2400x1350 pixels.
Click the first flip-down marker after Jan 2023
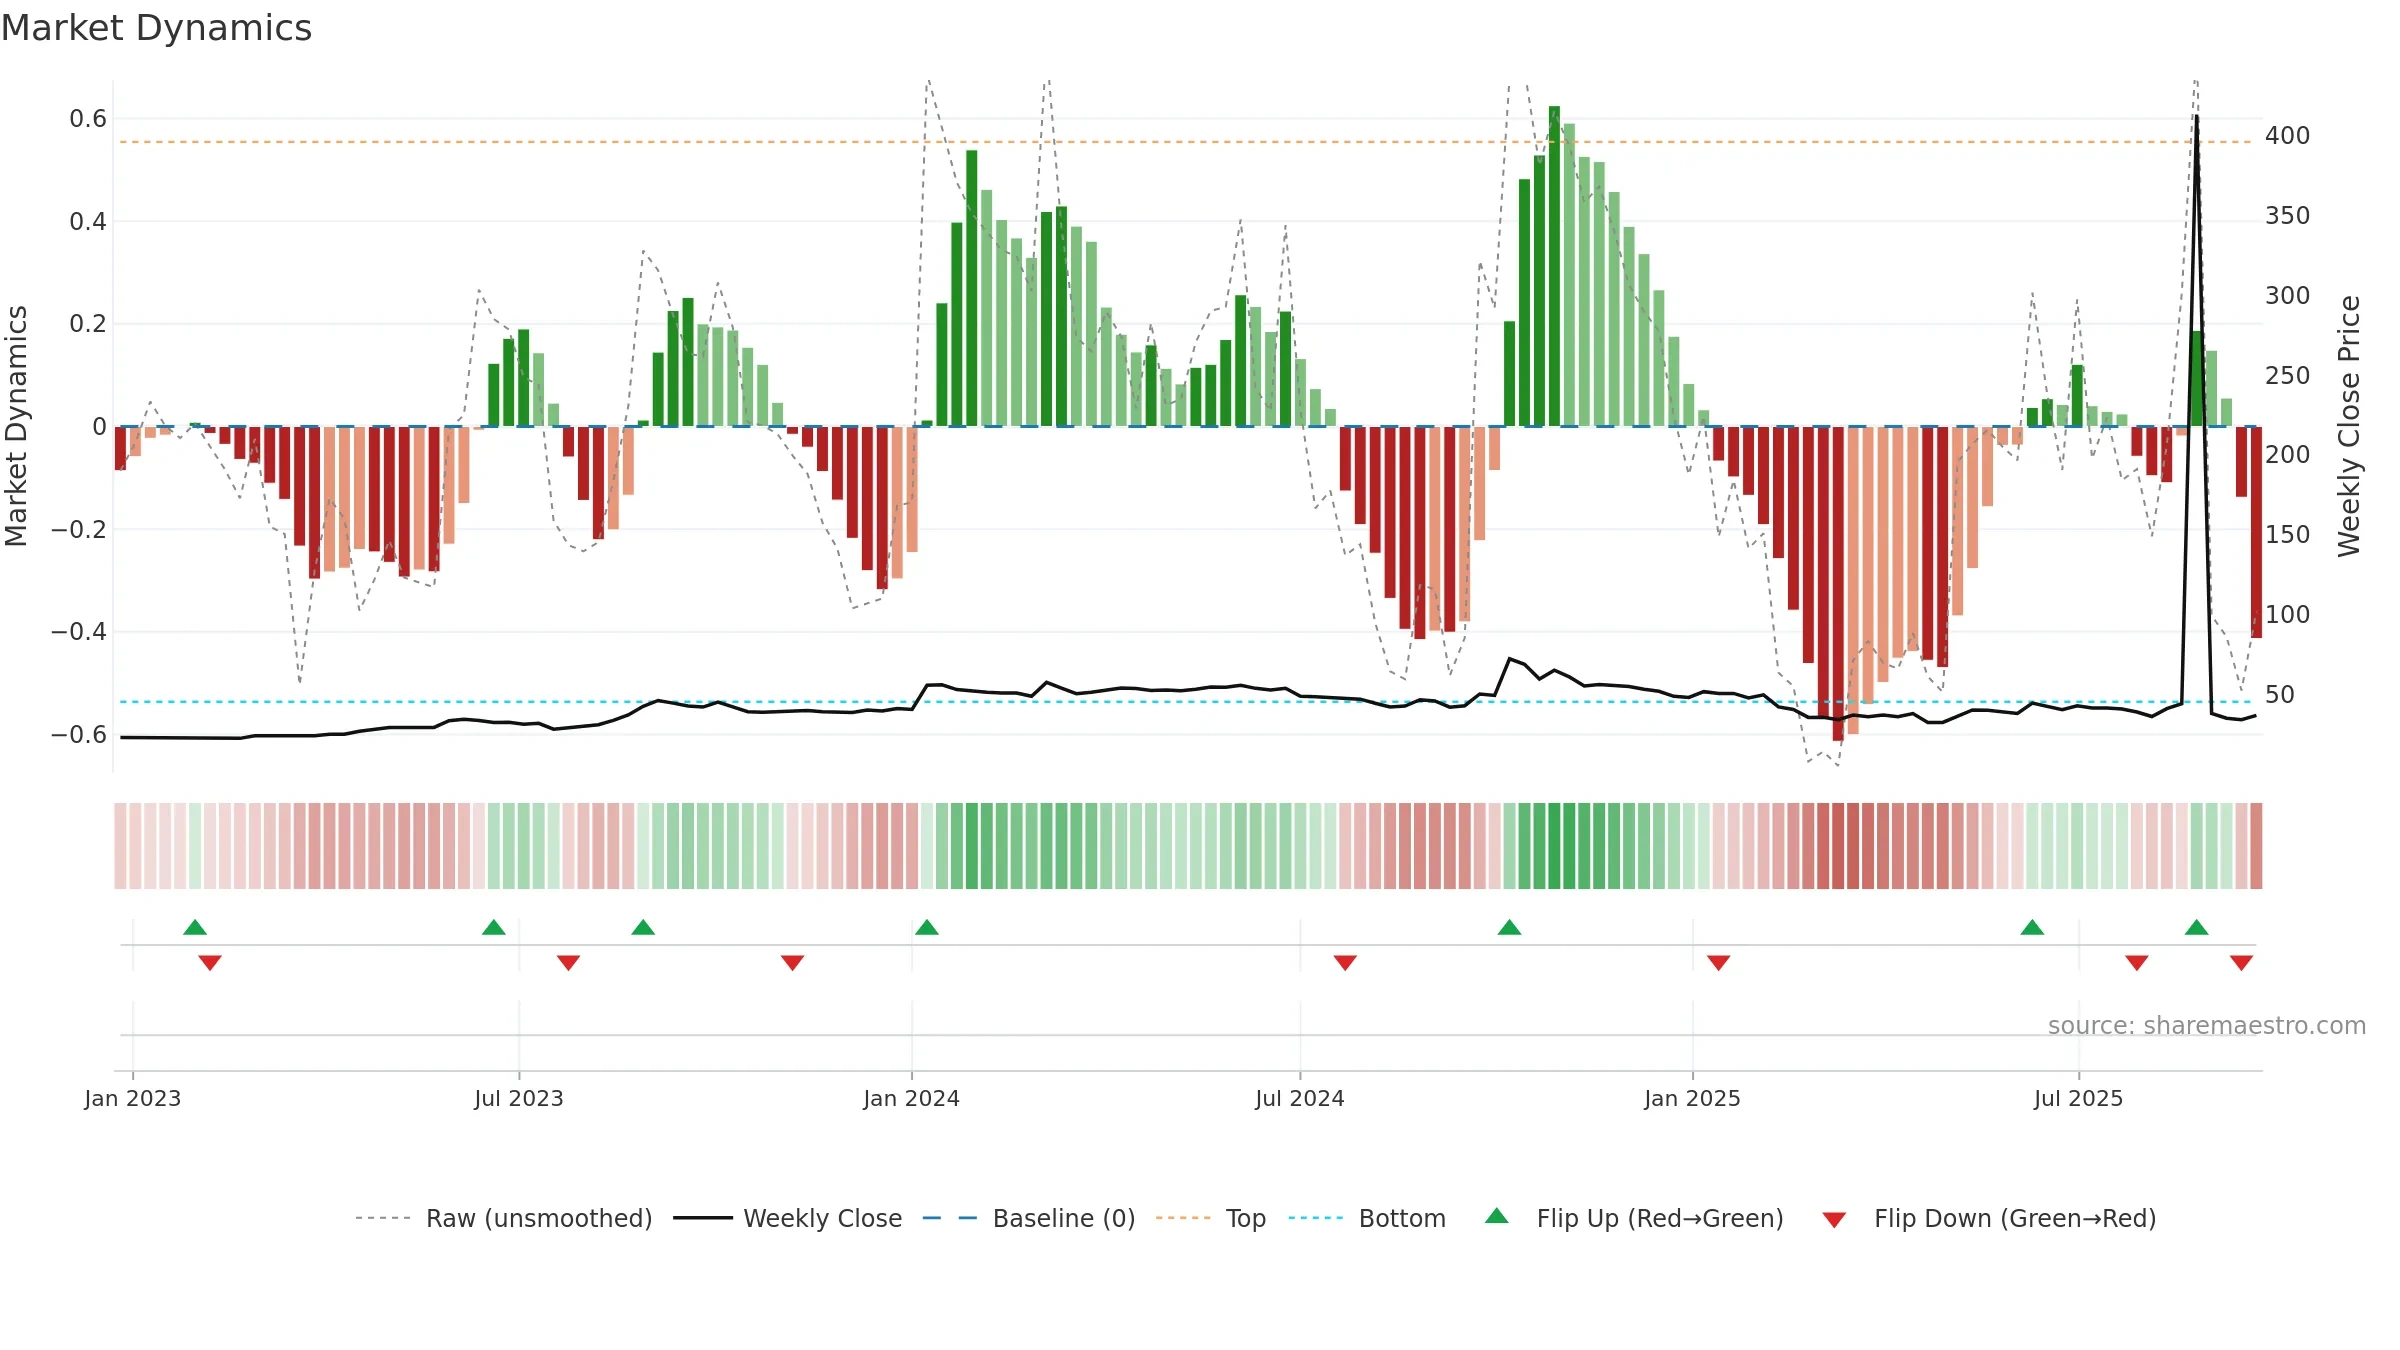point(210,963)
